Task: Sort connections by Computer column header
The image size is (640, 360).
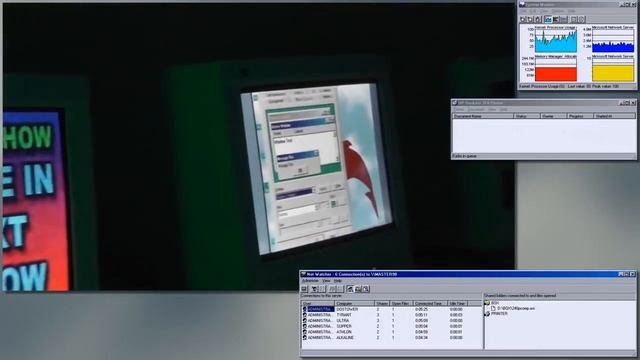Action: tap(354, 303)
